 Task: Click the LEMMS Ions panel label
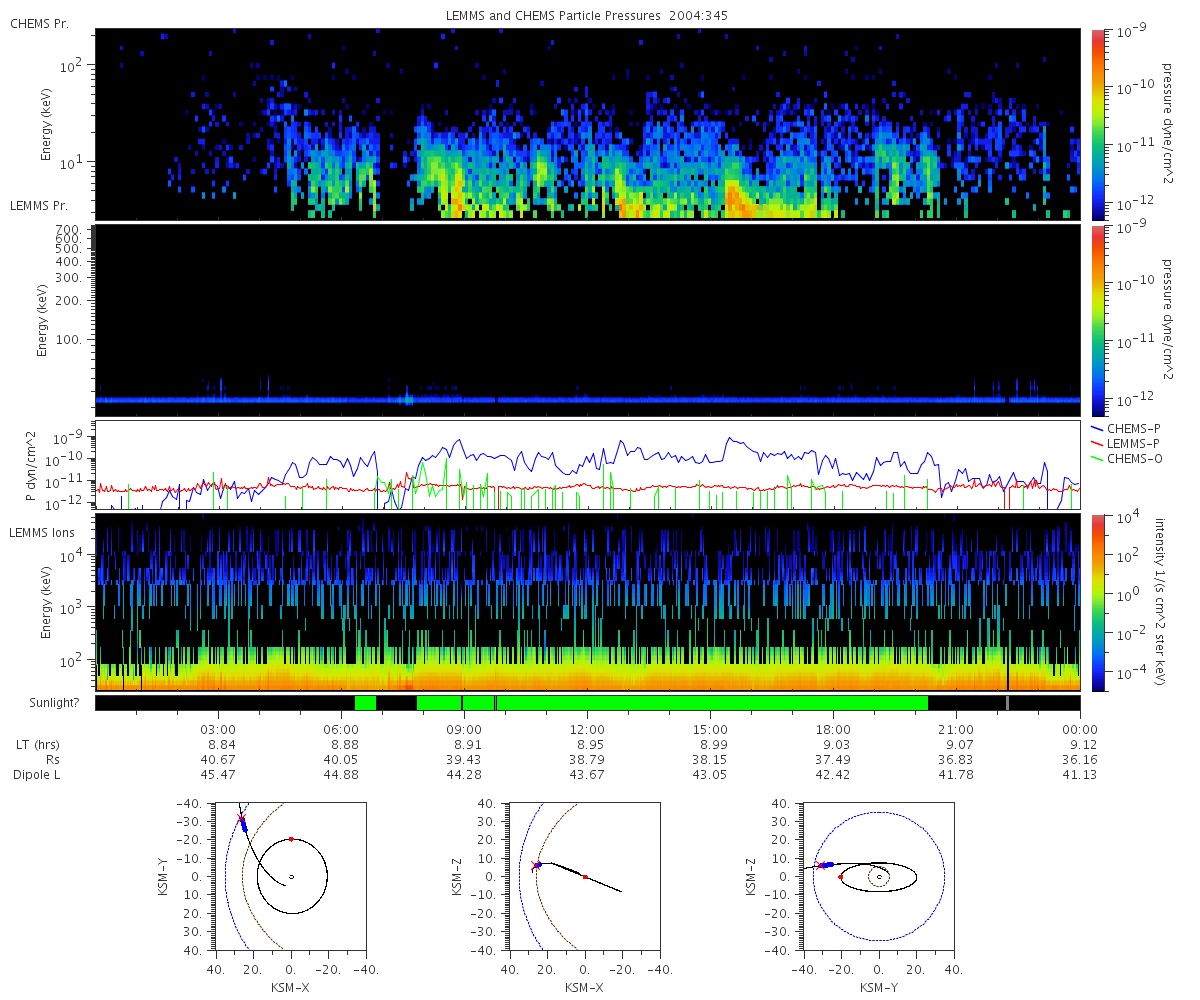[43, 531]
